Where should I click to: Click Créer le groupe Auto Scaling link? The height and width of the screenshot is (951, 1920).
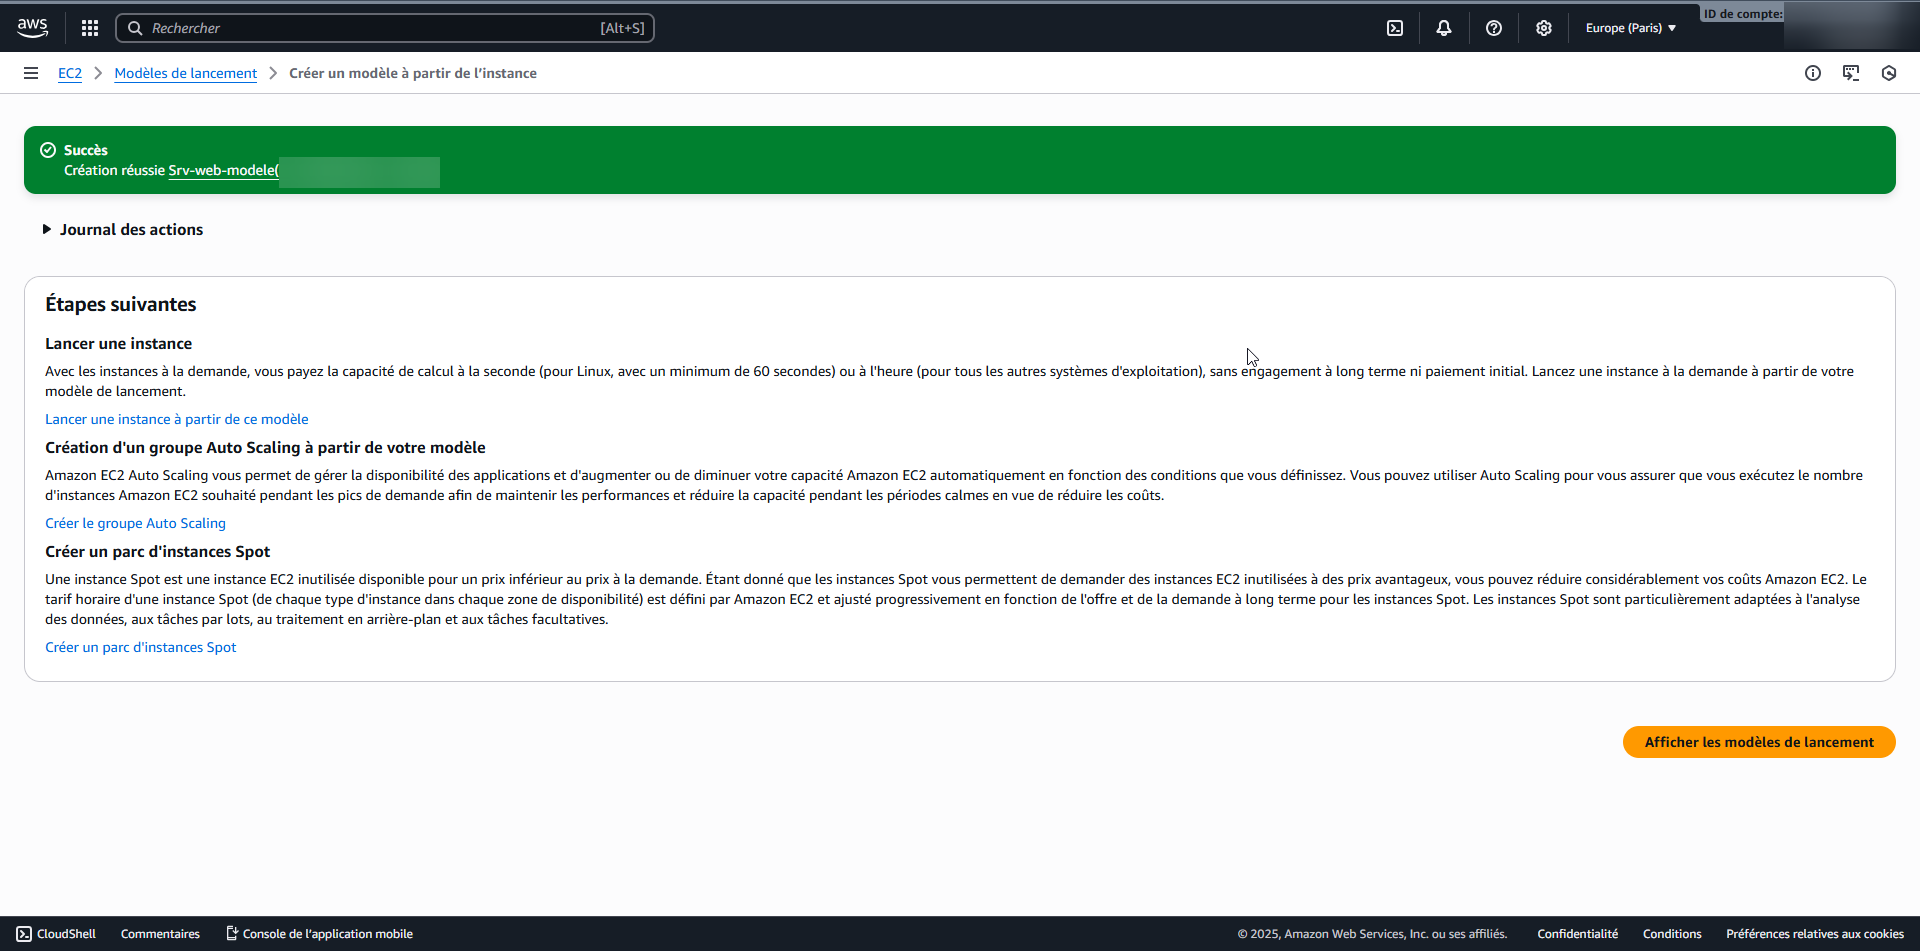coord(135,523)
